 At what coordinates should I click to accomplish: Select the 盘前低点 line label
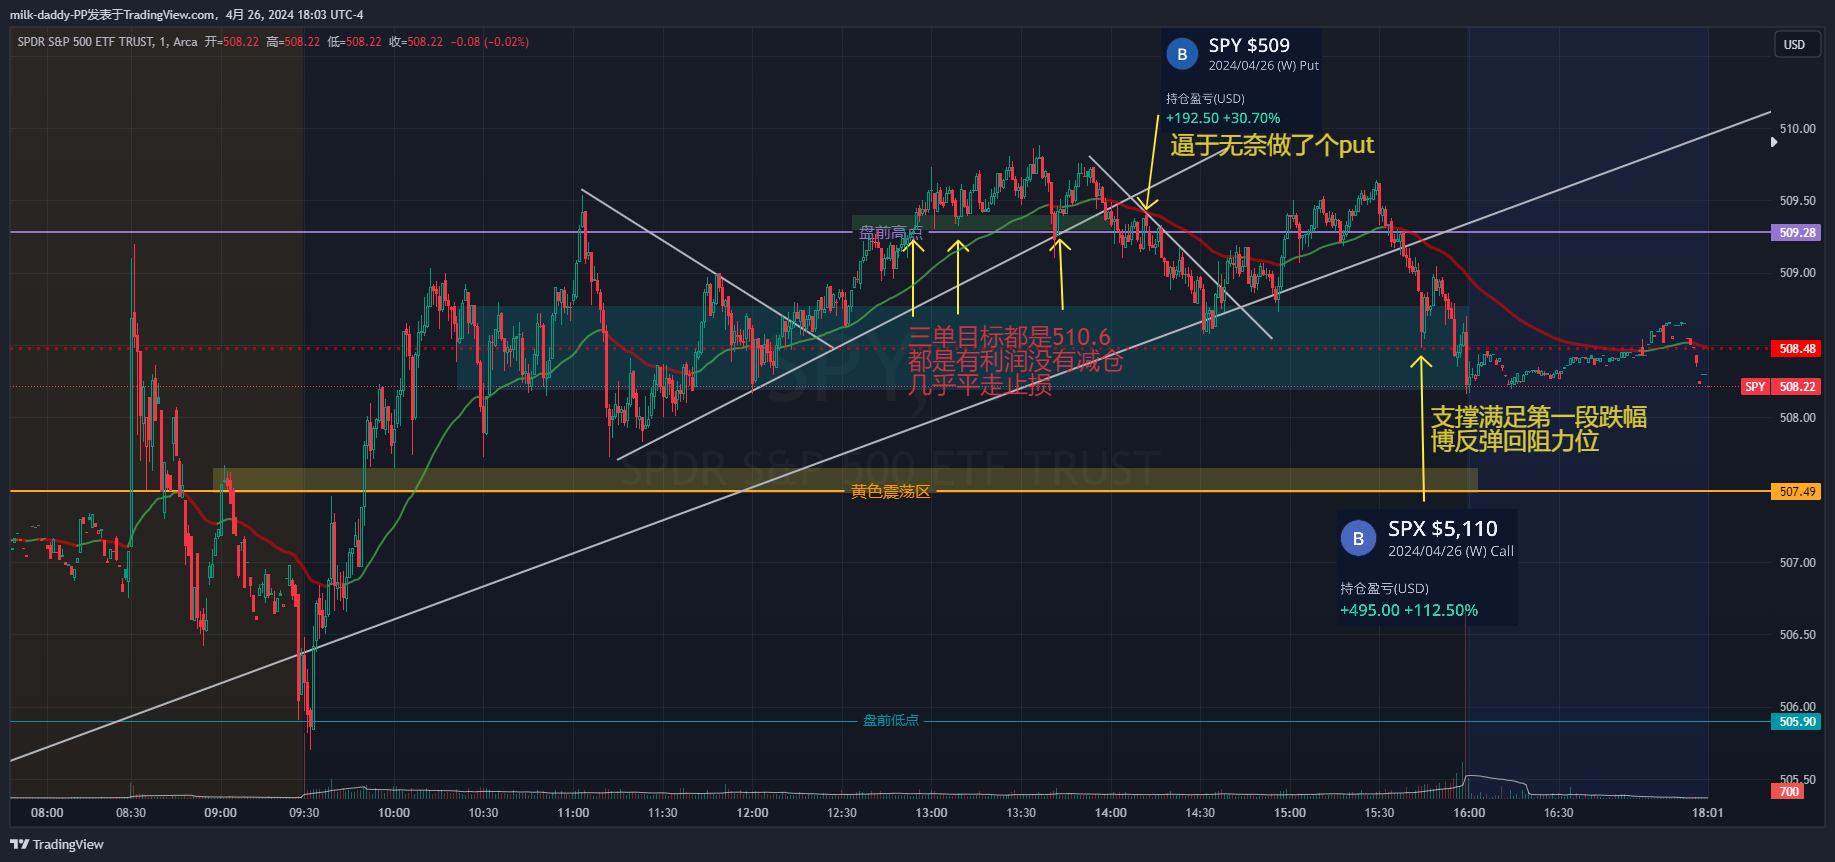(890, 721)
